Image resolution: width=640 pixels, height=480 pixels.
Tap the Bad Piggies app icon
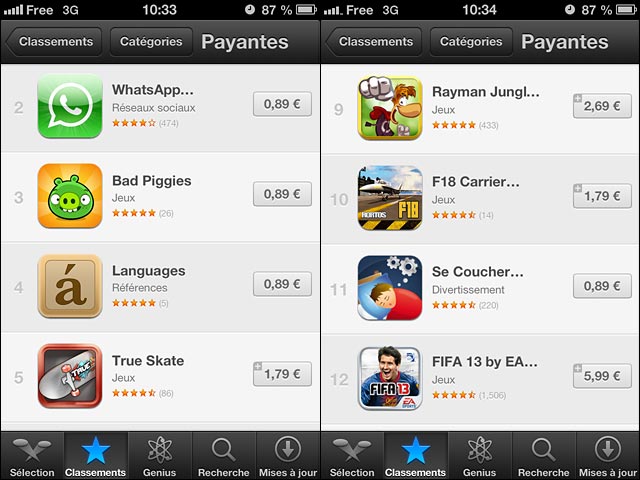coord(70,196)
